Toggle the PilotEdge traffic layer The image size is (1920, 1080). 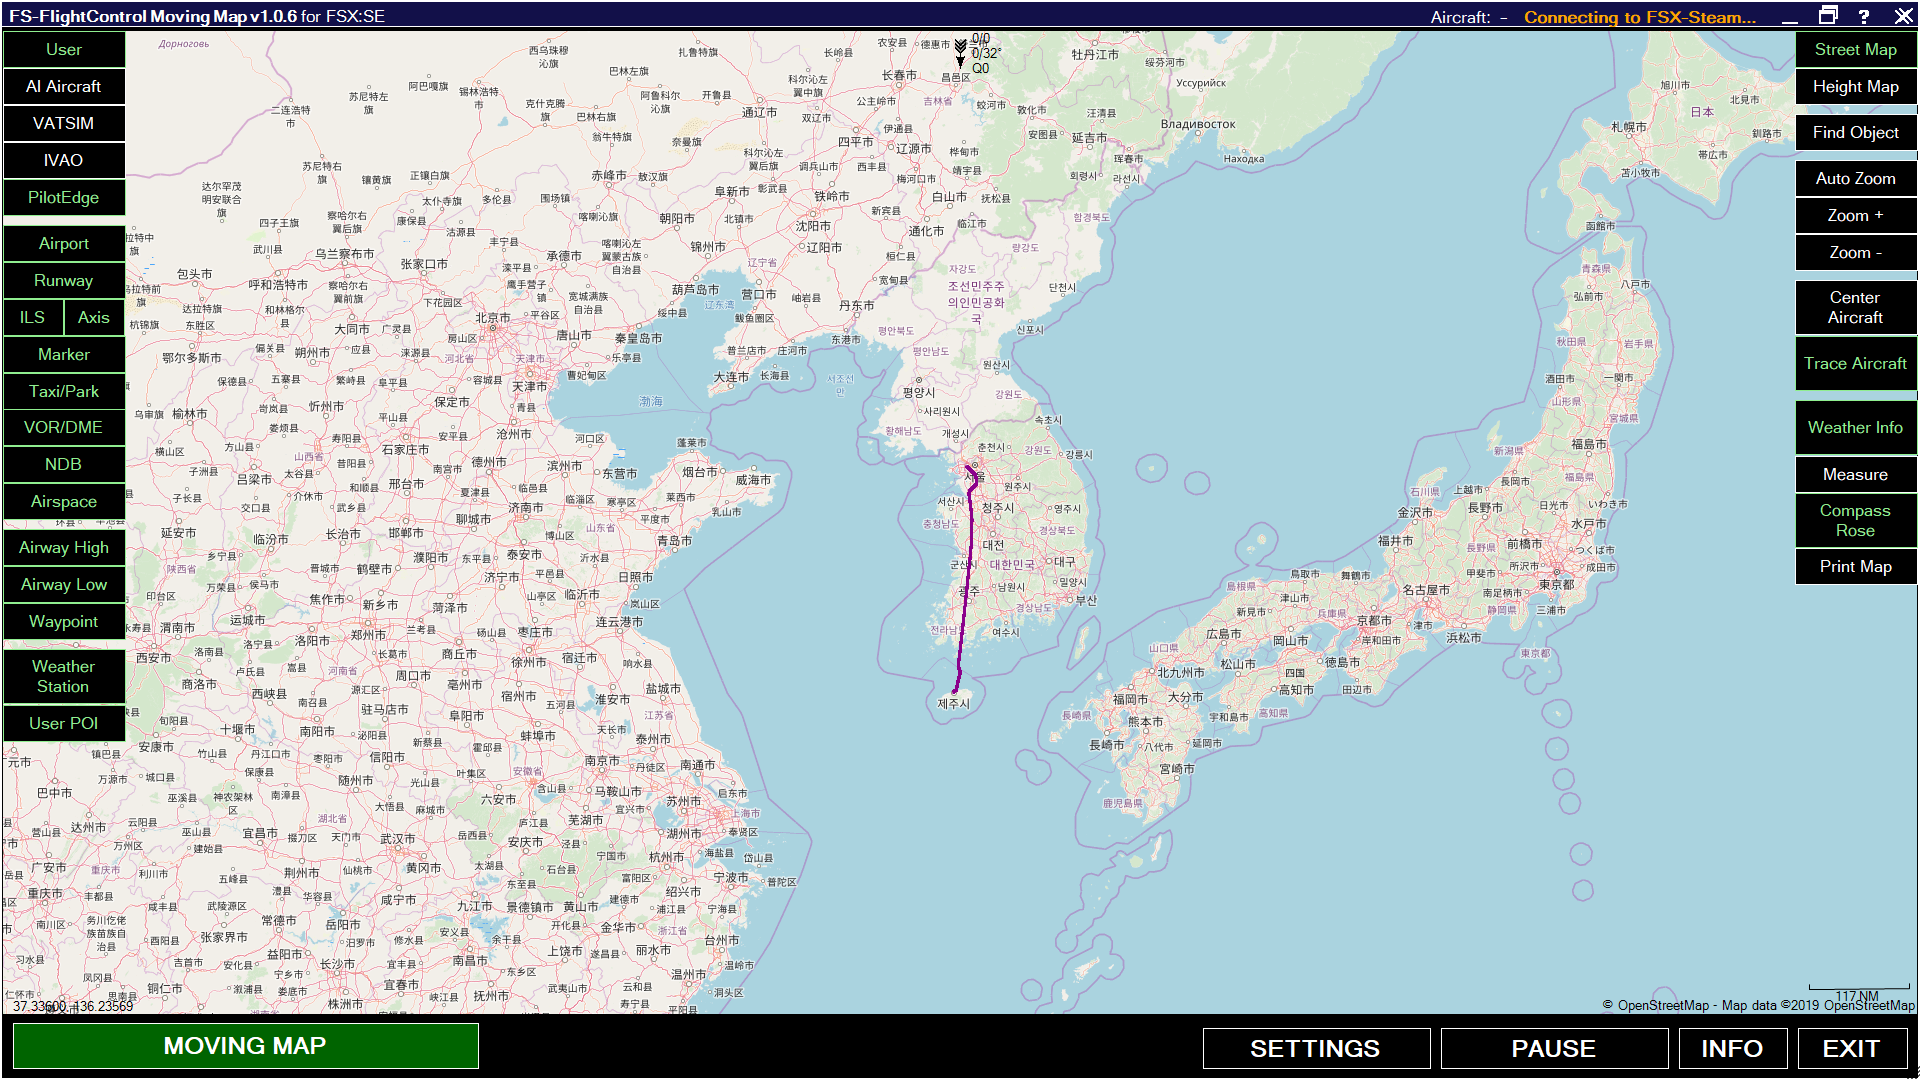pyautogui.click(x=64, y=197)
